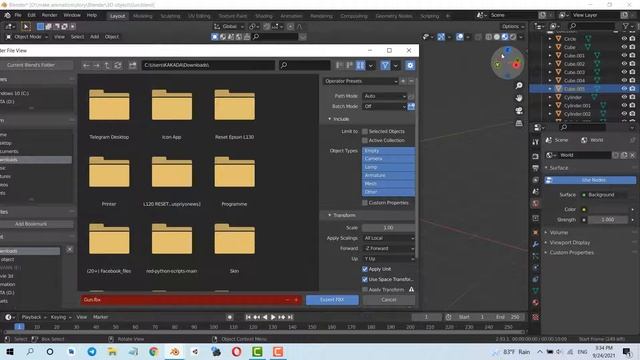
Task: Enable the Apply Transform checkbox
Action: [365, 290]
